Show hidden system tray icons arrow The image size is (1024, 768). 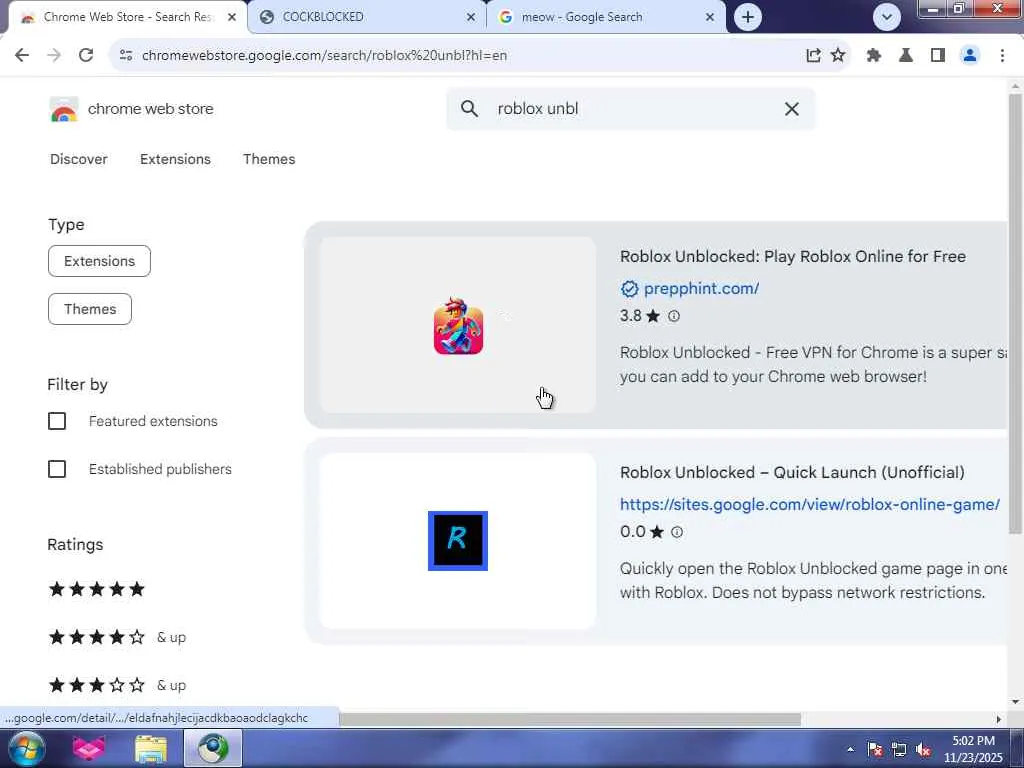[x=850, y=749]
